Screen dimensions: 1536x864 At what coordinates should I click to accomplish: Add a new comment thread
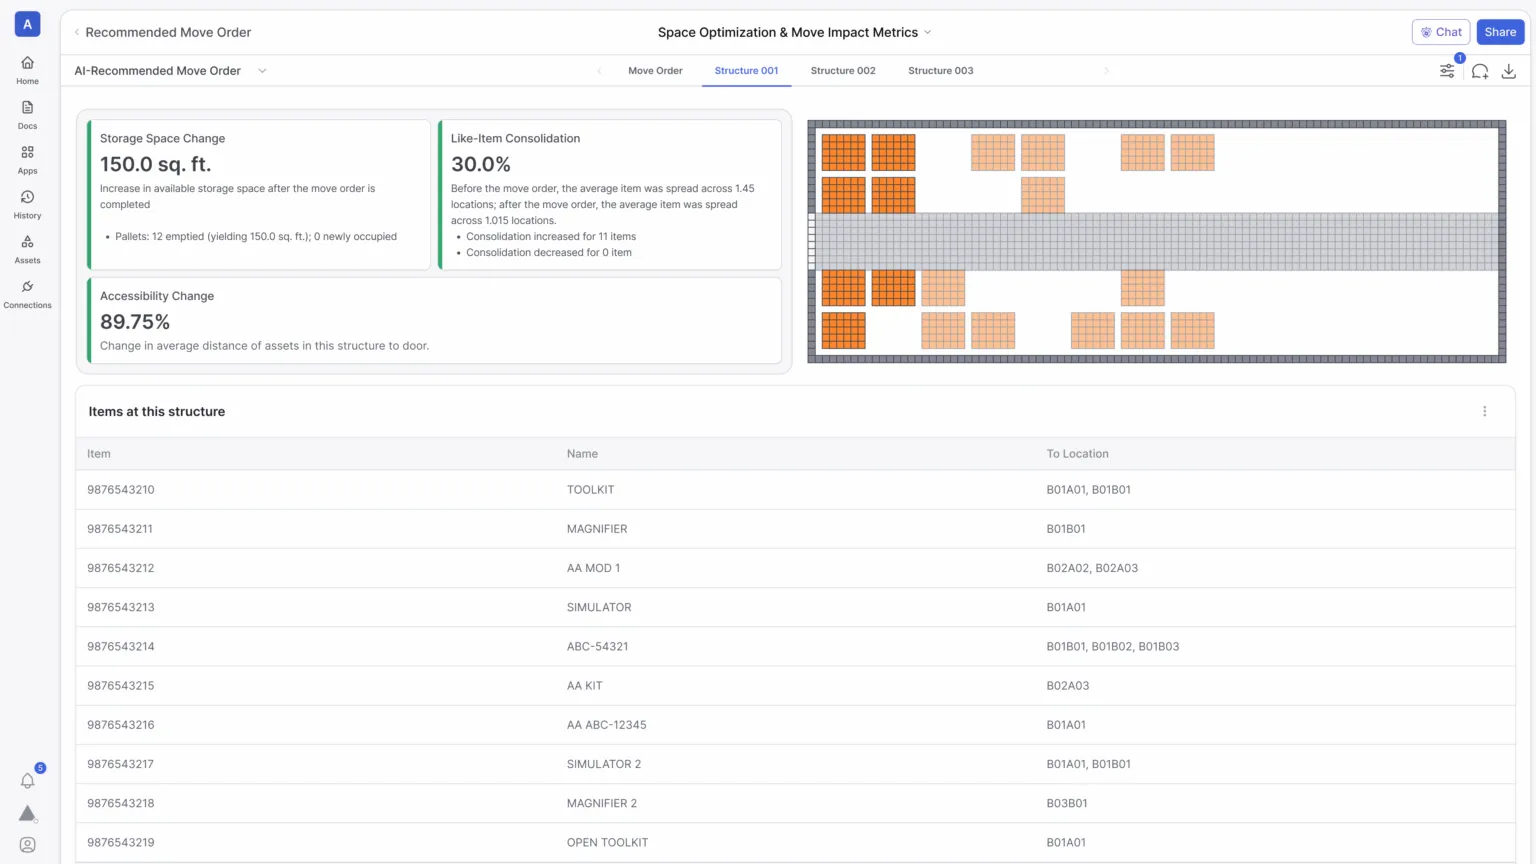1480,70
